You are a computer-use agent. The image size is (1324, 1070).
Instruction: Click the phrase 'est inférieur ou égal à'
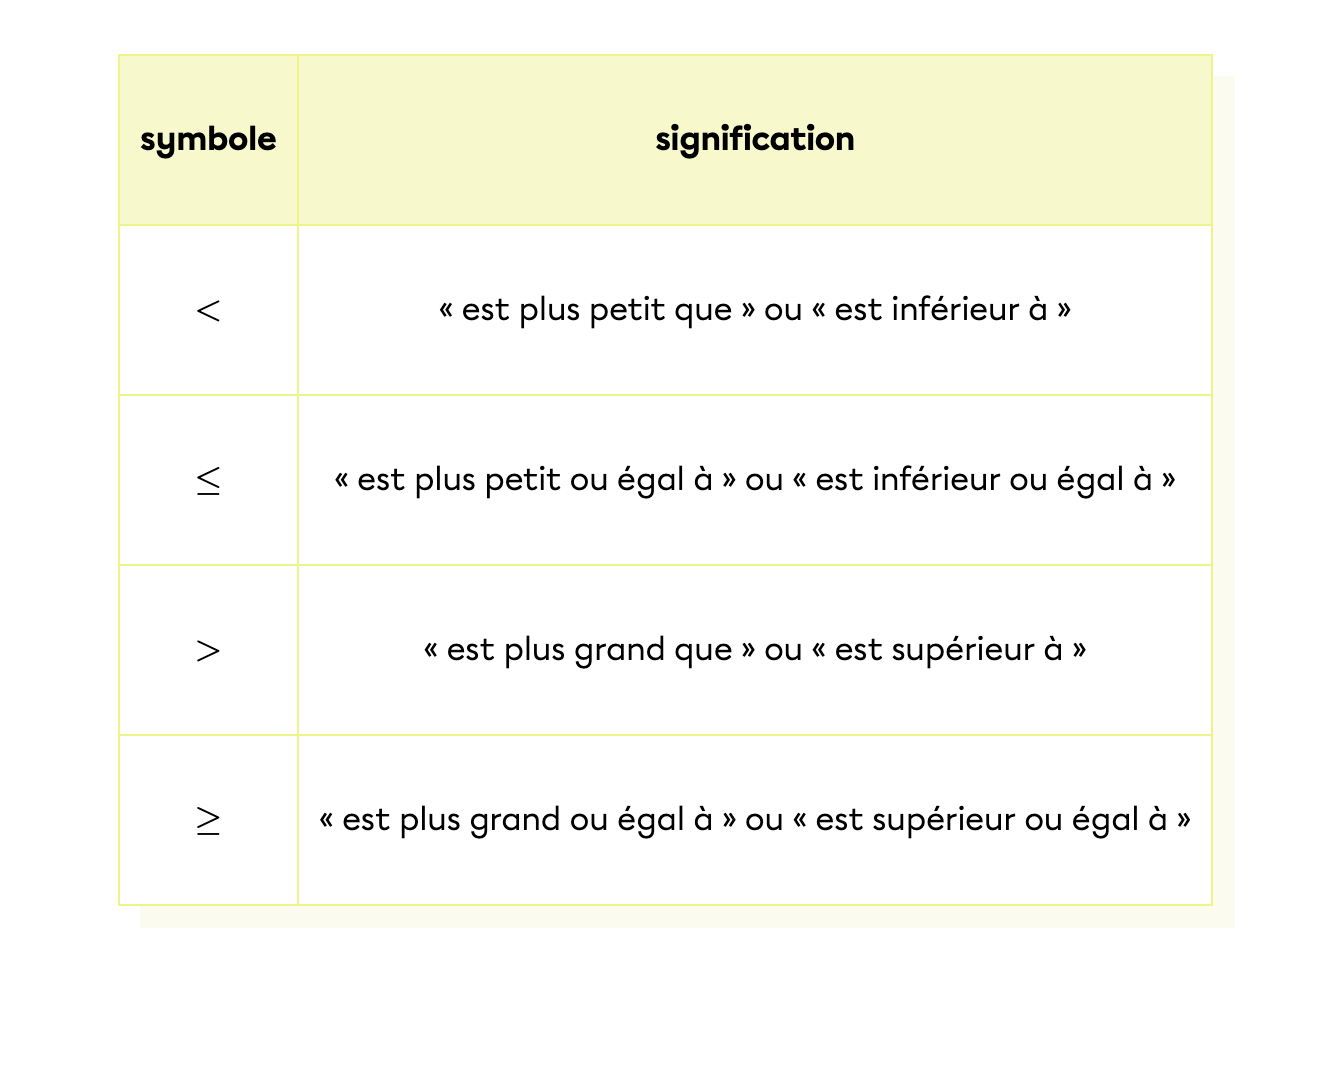[x=984, y=480]
